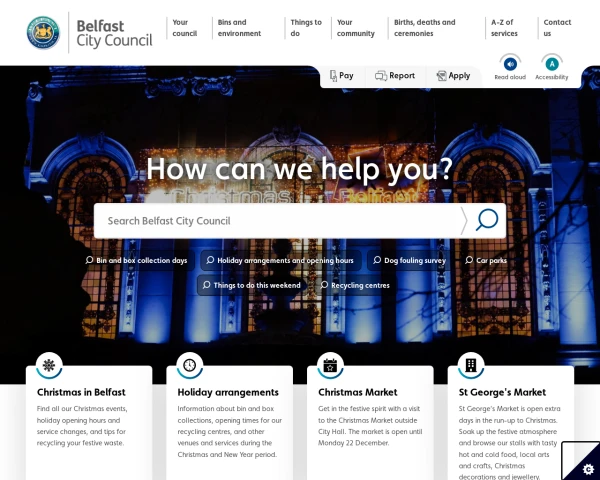The width and height of the screenshot is (600, 480).
Task: Click the Christmas in Belfast card description text
Action: pos(82,426)
